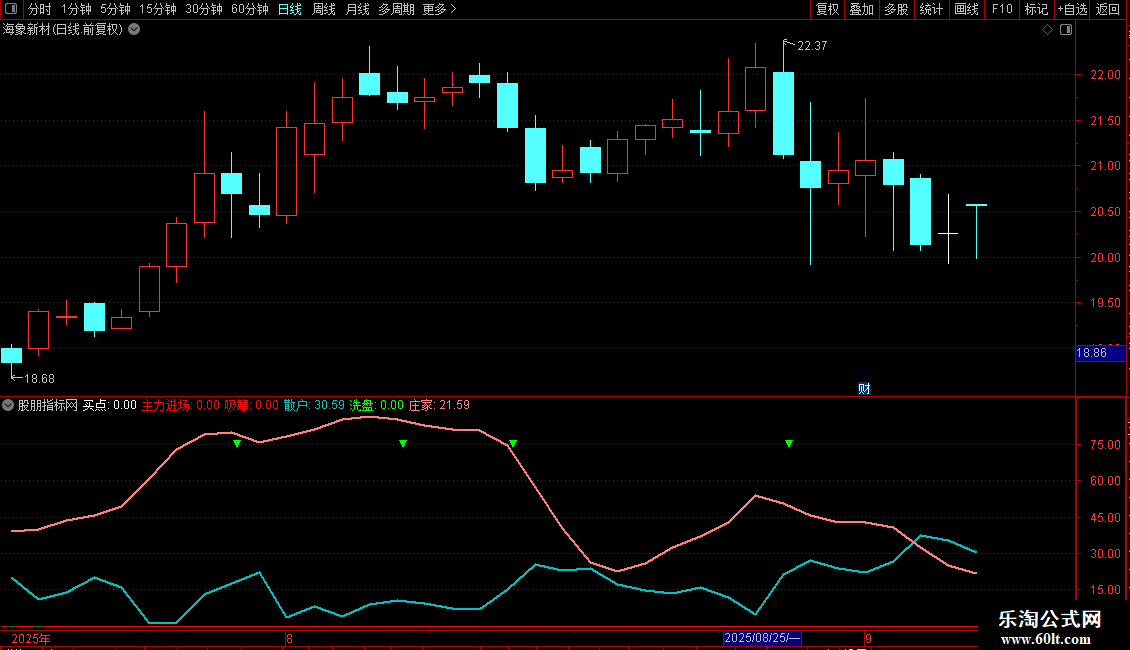Click the 返回 back button
This screenshot has width=1130, height=650.
(x=1108, y=9)
